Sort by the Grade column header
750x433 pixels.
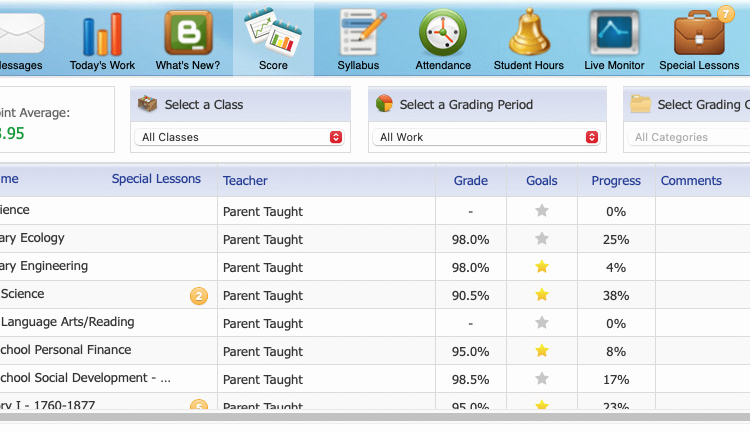coord(471,181)
